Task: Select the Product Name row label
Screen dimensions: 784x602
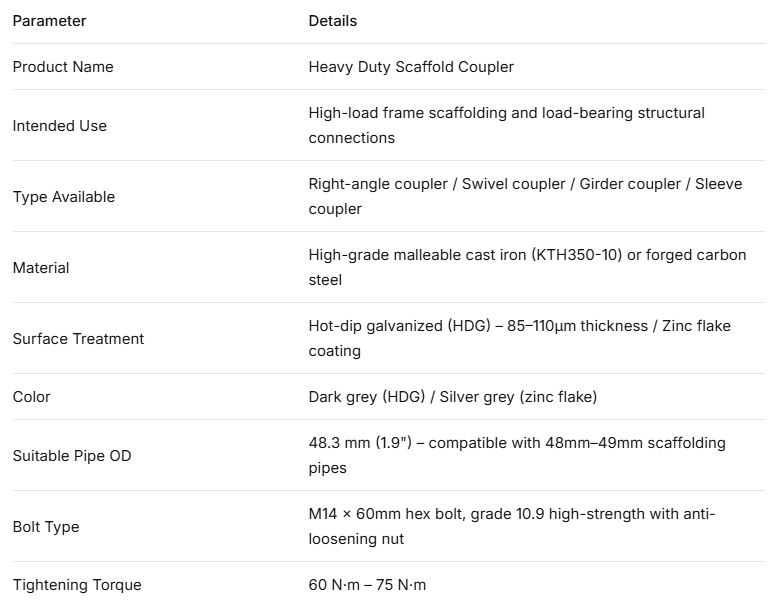Action: pos(63,67)
